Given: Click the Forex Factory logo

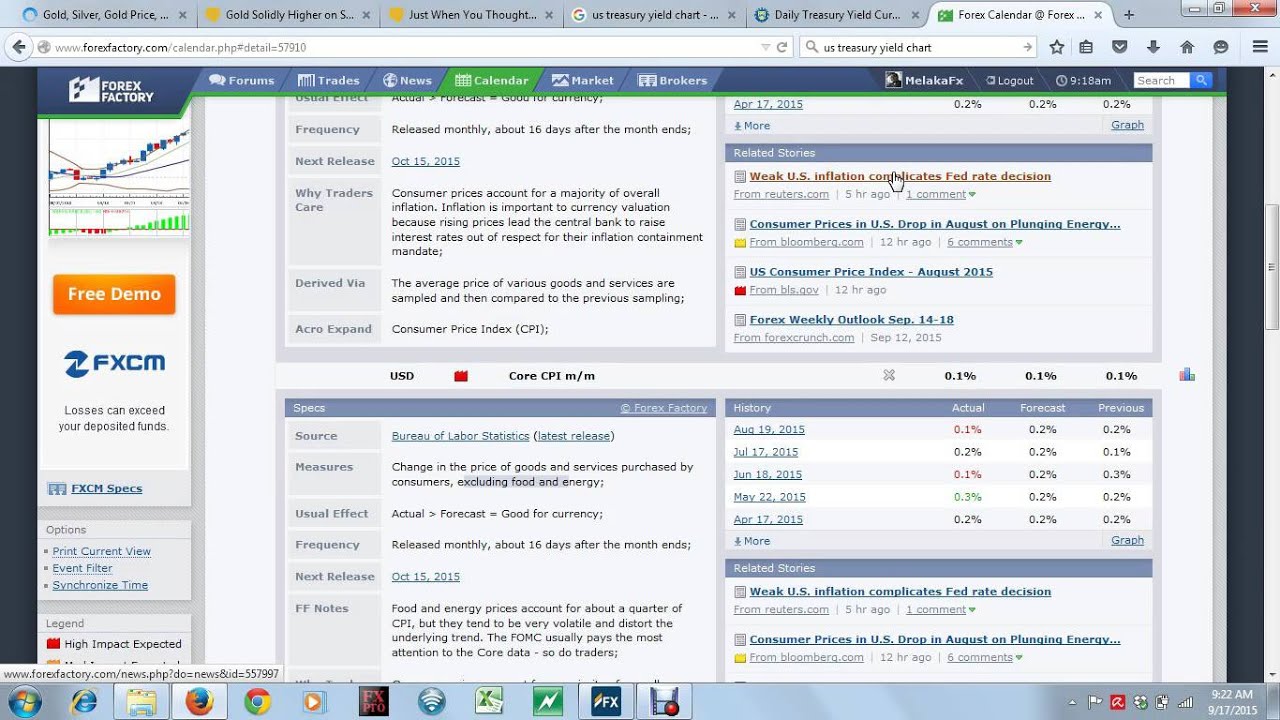Looking at the screenshot, I should coord(111,90).
